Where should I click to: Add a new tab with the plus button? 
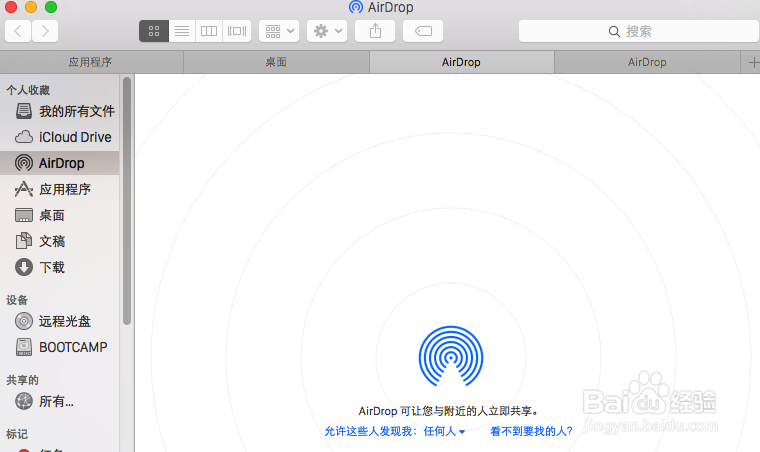pos(752,62)
